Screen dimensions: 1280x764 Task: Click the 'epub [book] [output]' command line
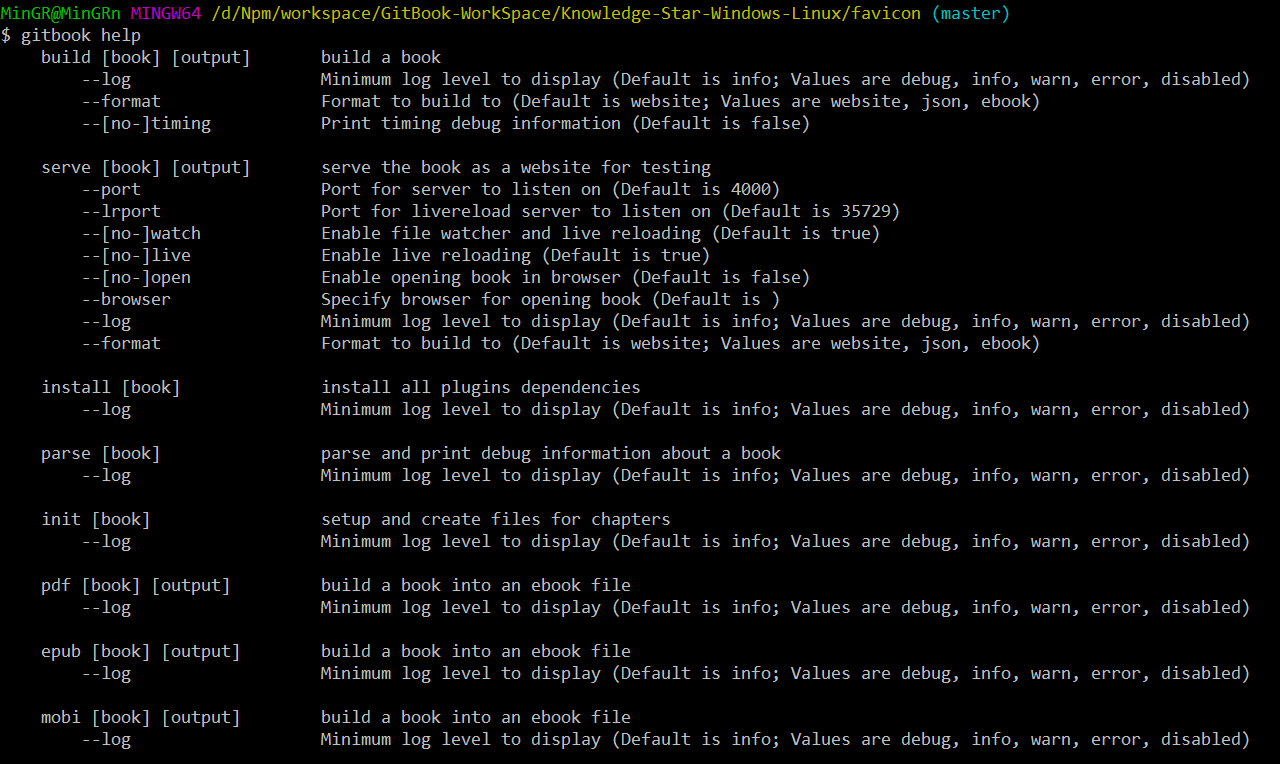140,651
